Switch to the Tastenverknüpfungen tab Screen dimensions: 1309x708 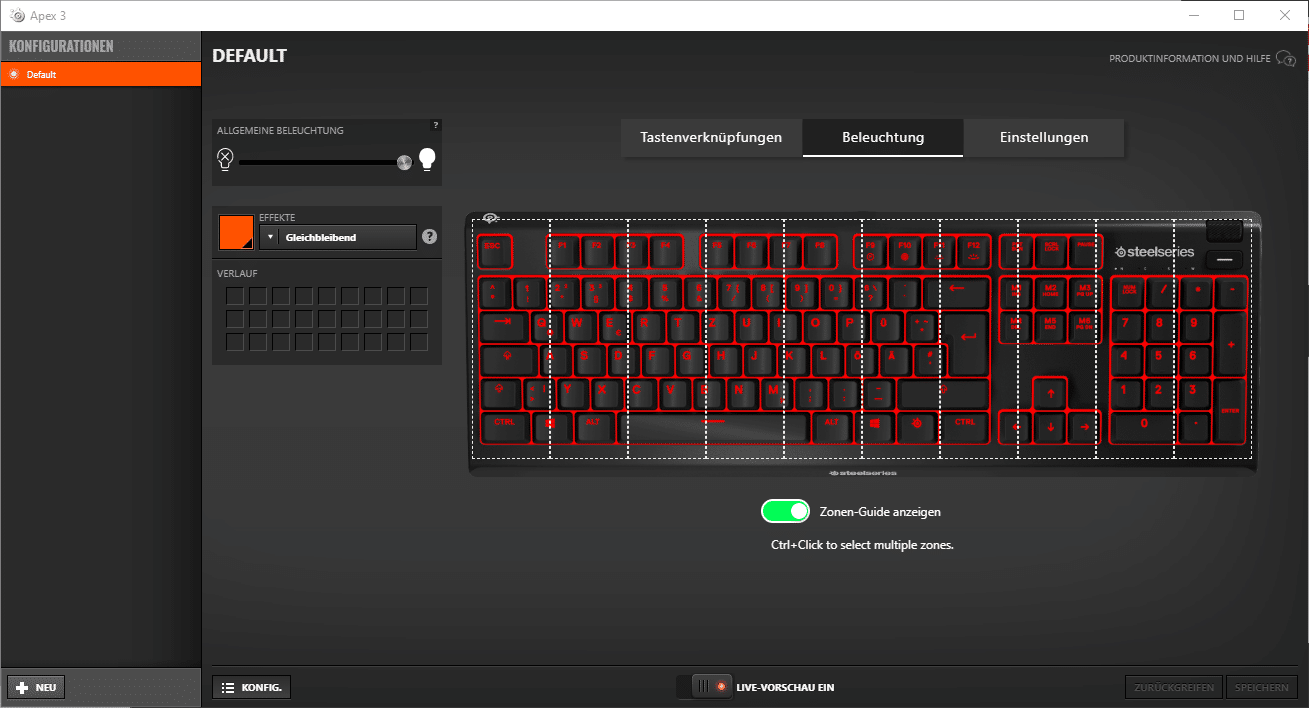[x=711, y=138]
